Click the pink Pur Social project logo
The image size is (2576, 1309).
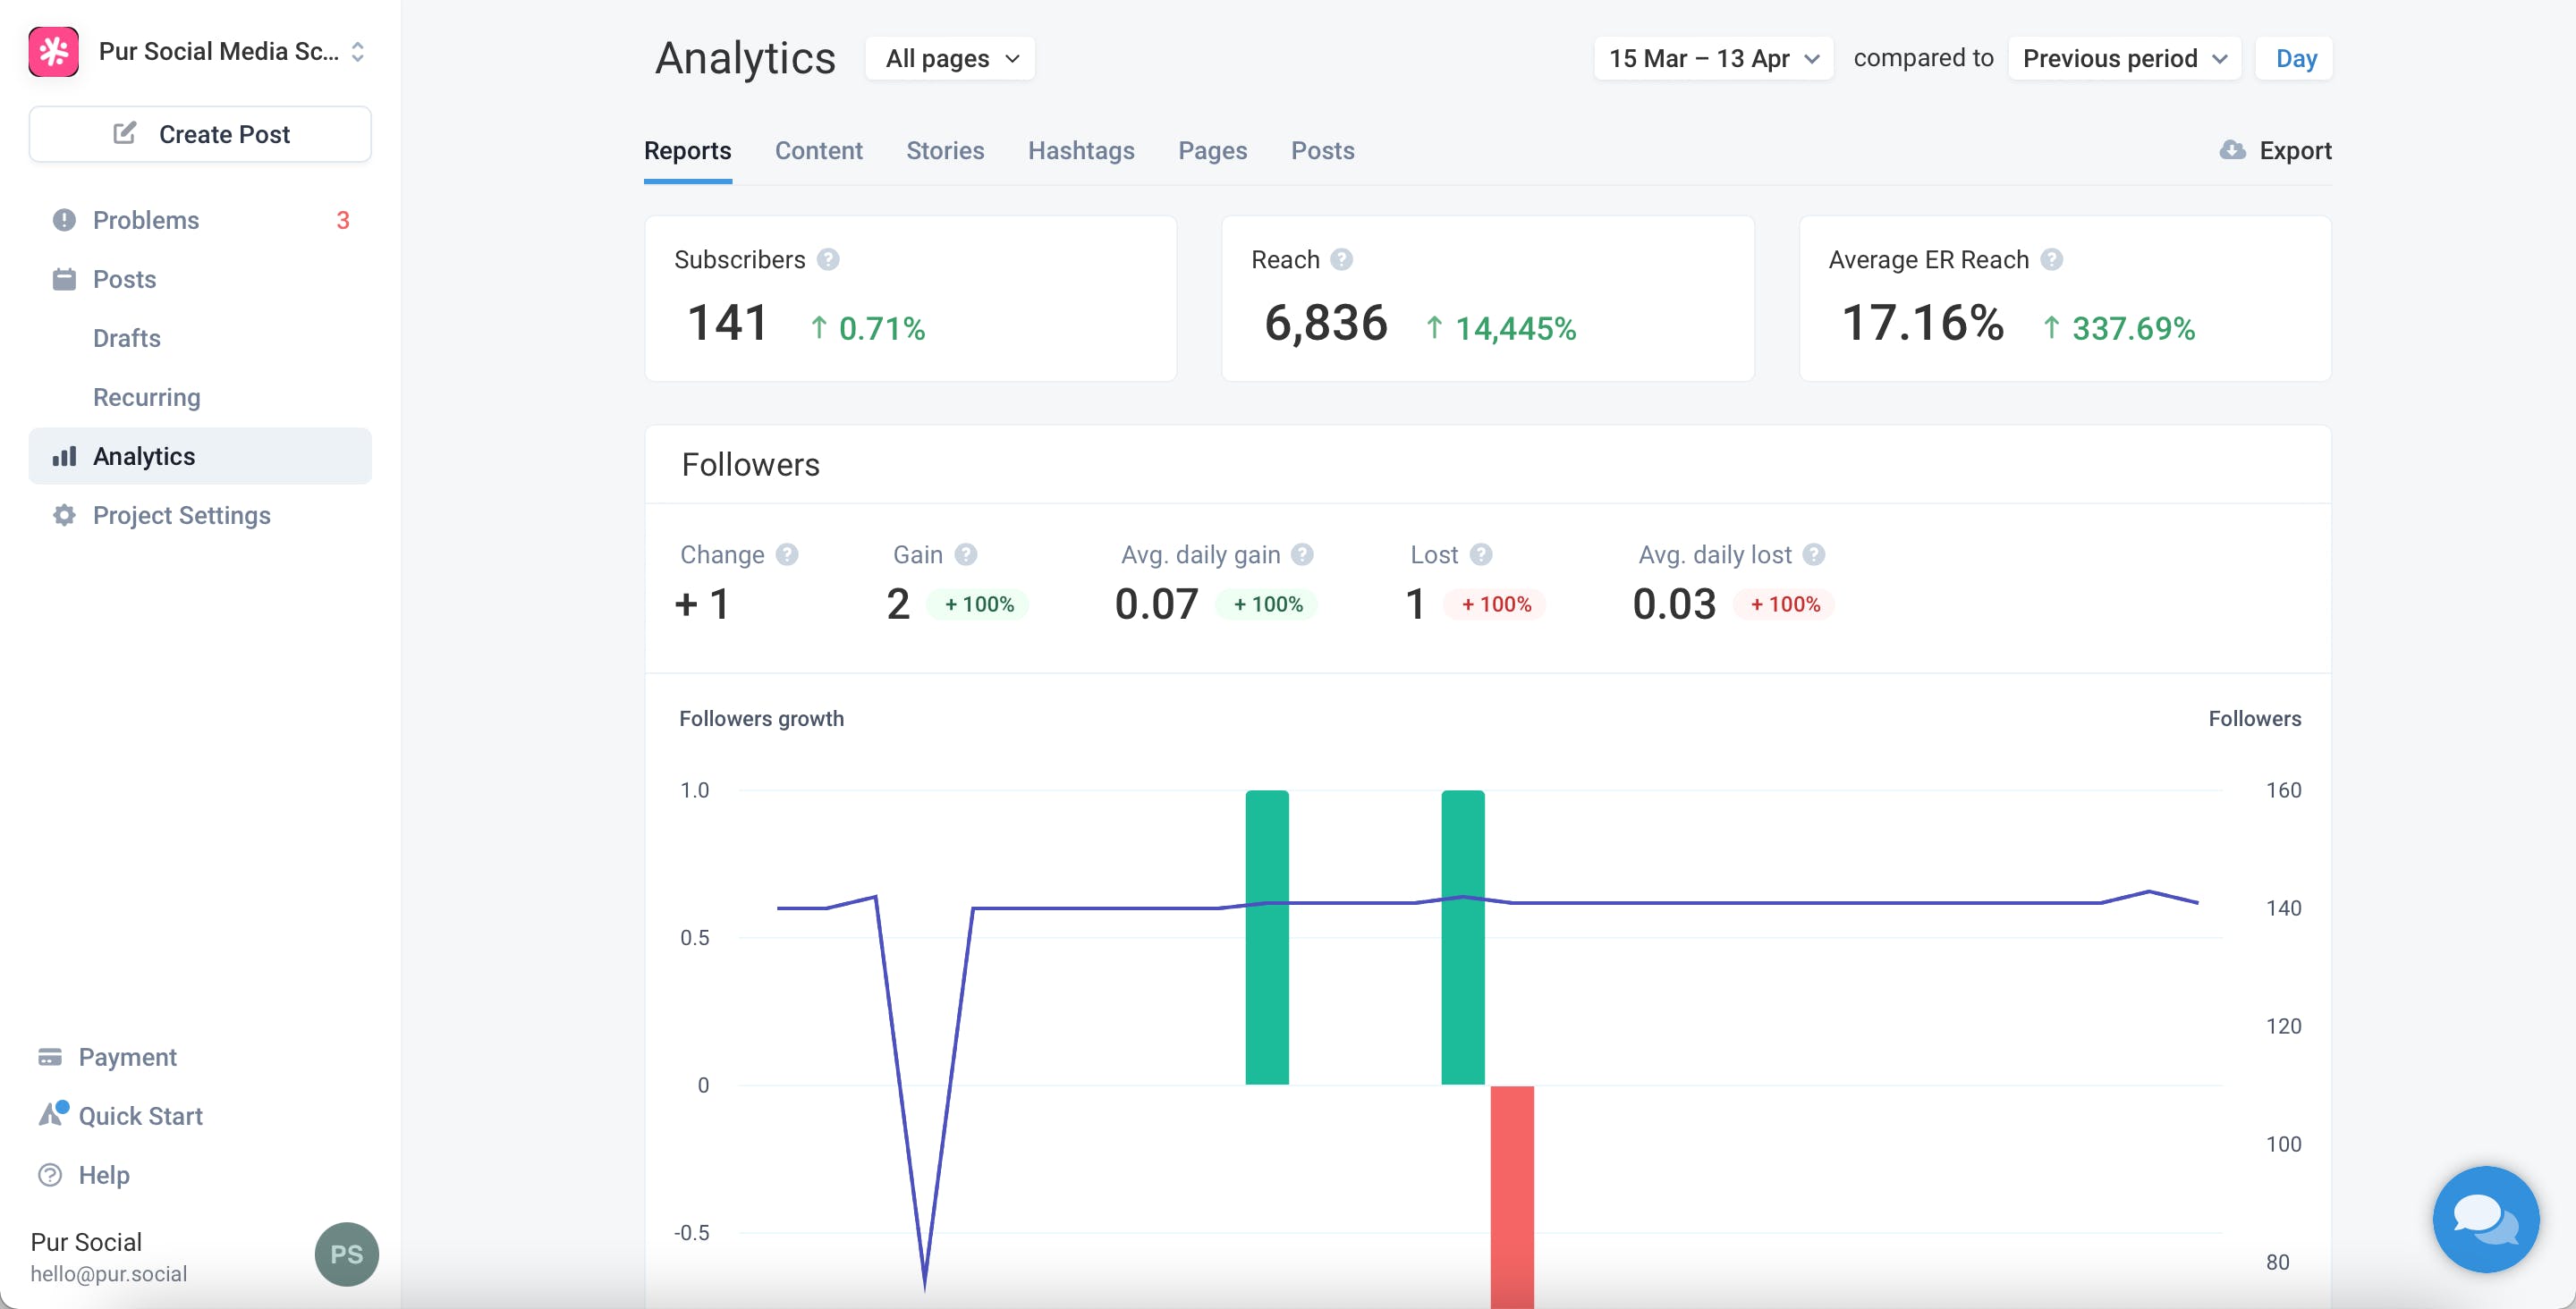(54, 51)
